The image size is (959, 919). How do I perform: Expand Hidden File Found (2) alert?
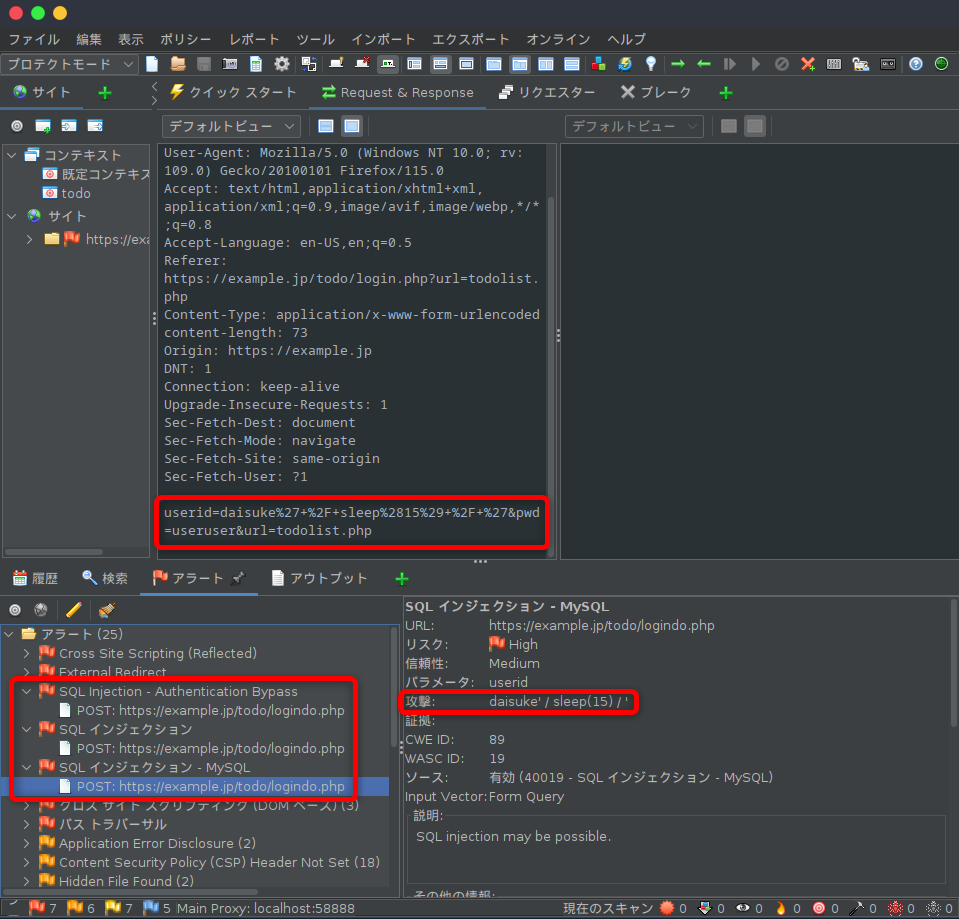click(26, 881)
